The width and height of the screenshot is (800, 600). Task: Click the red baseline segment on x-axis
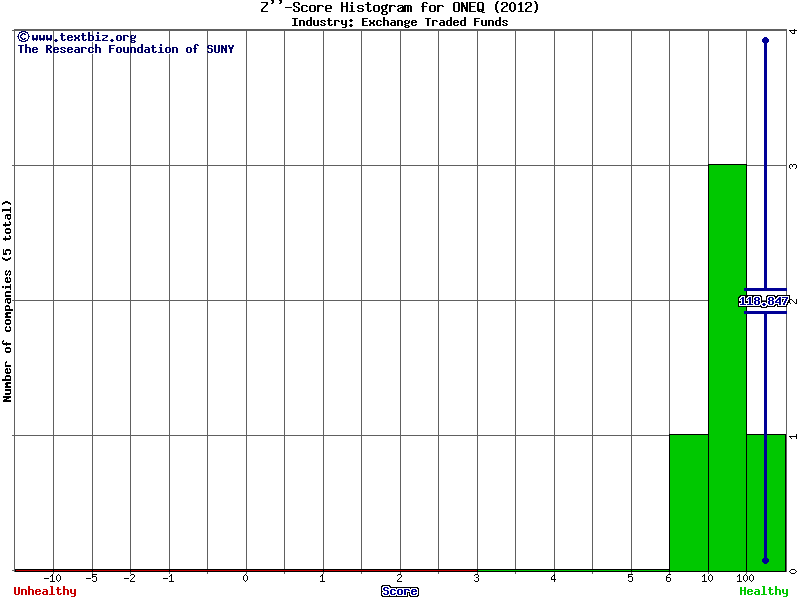point(246,570)
